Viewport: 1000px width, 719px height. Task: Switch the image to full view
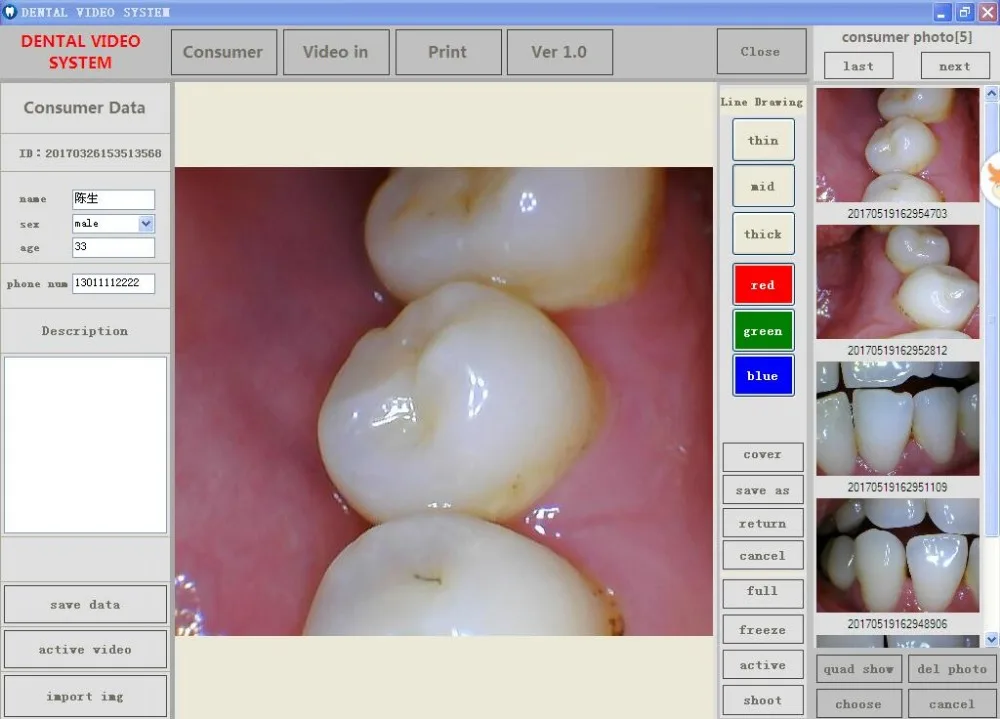click(x=763, y=592)
